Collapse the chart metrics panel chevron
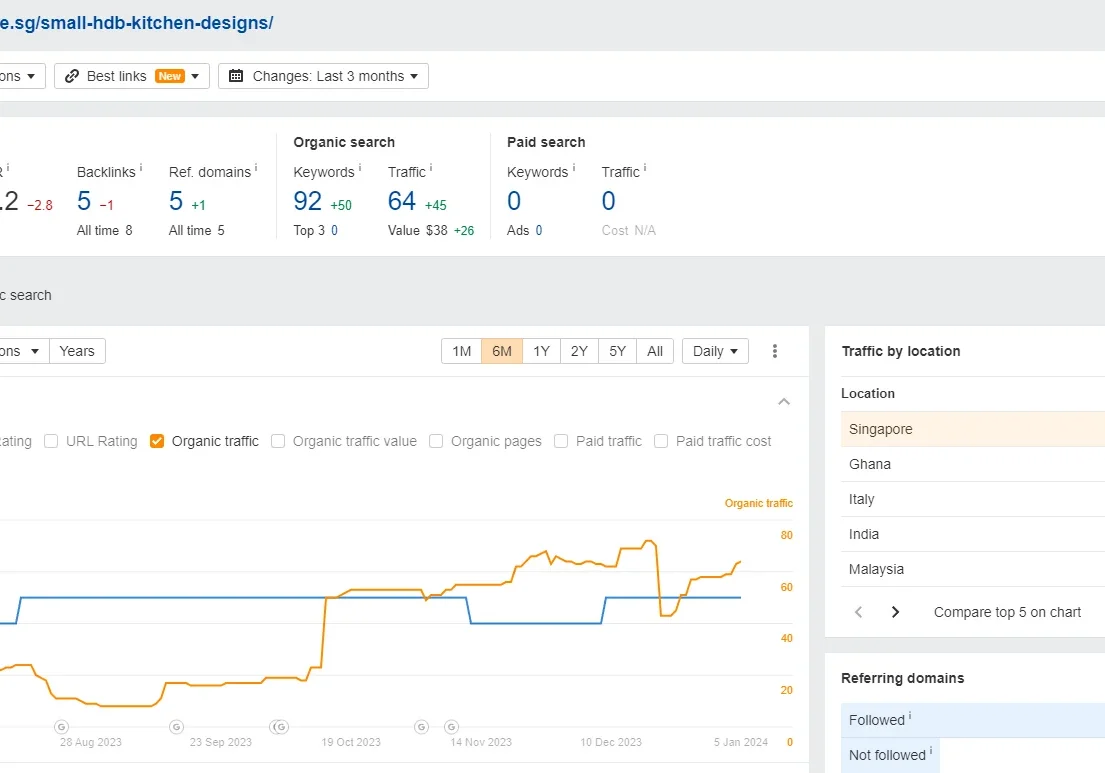The image size is (1105, 773). tap(784, 402)
